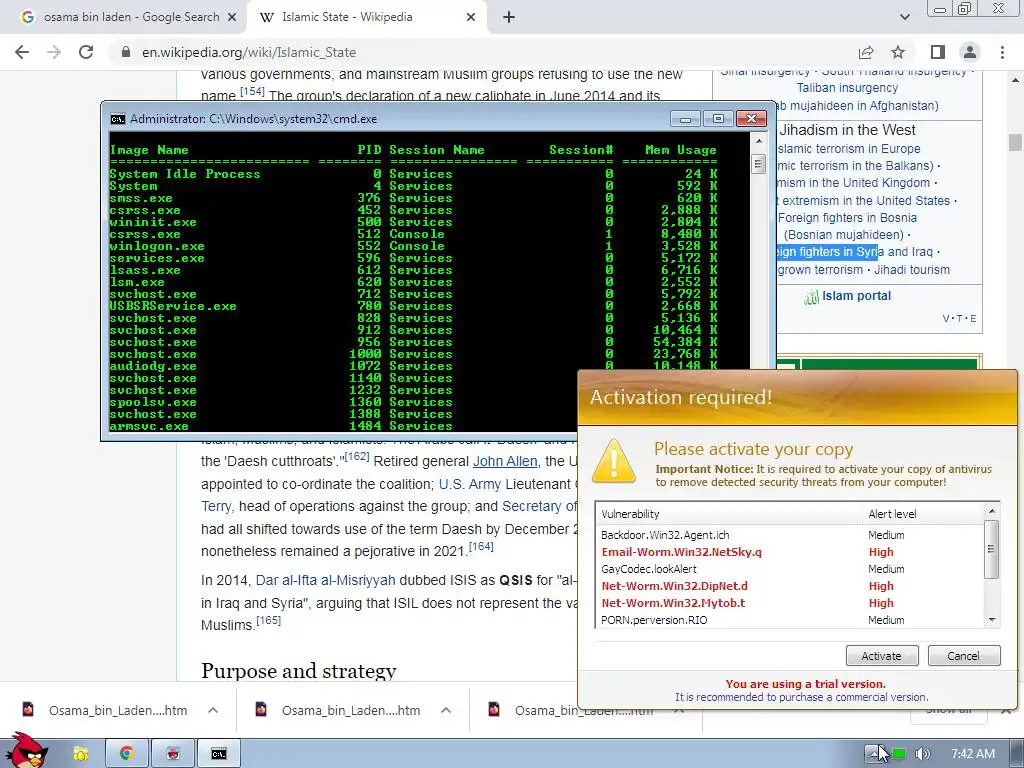Click Cancel in the activation dialog

click(x=964, y=656)
